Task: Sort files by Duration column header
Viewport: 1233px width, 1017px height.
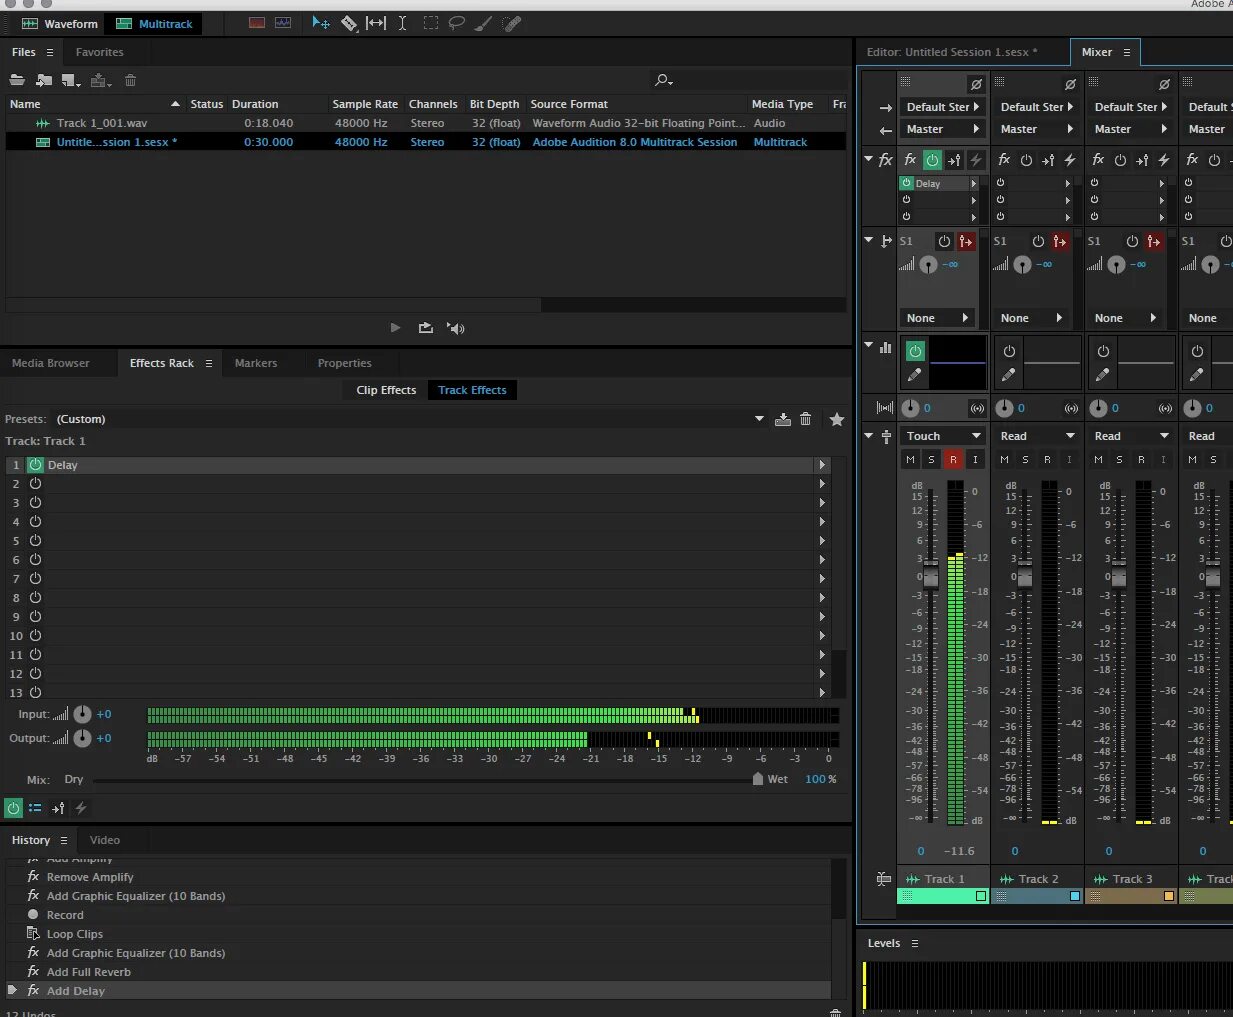Action: [255, 104]
